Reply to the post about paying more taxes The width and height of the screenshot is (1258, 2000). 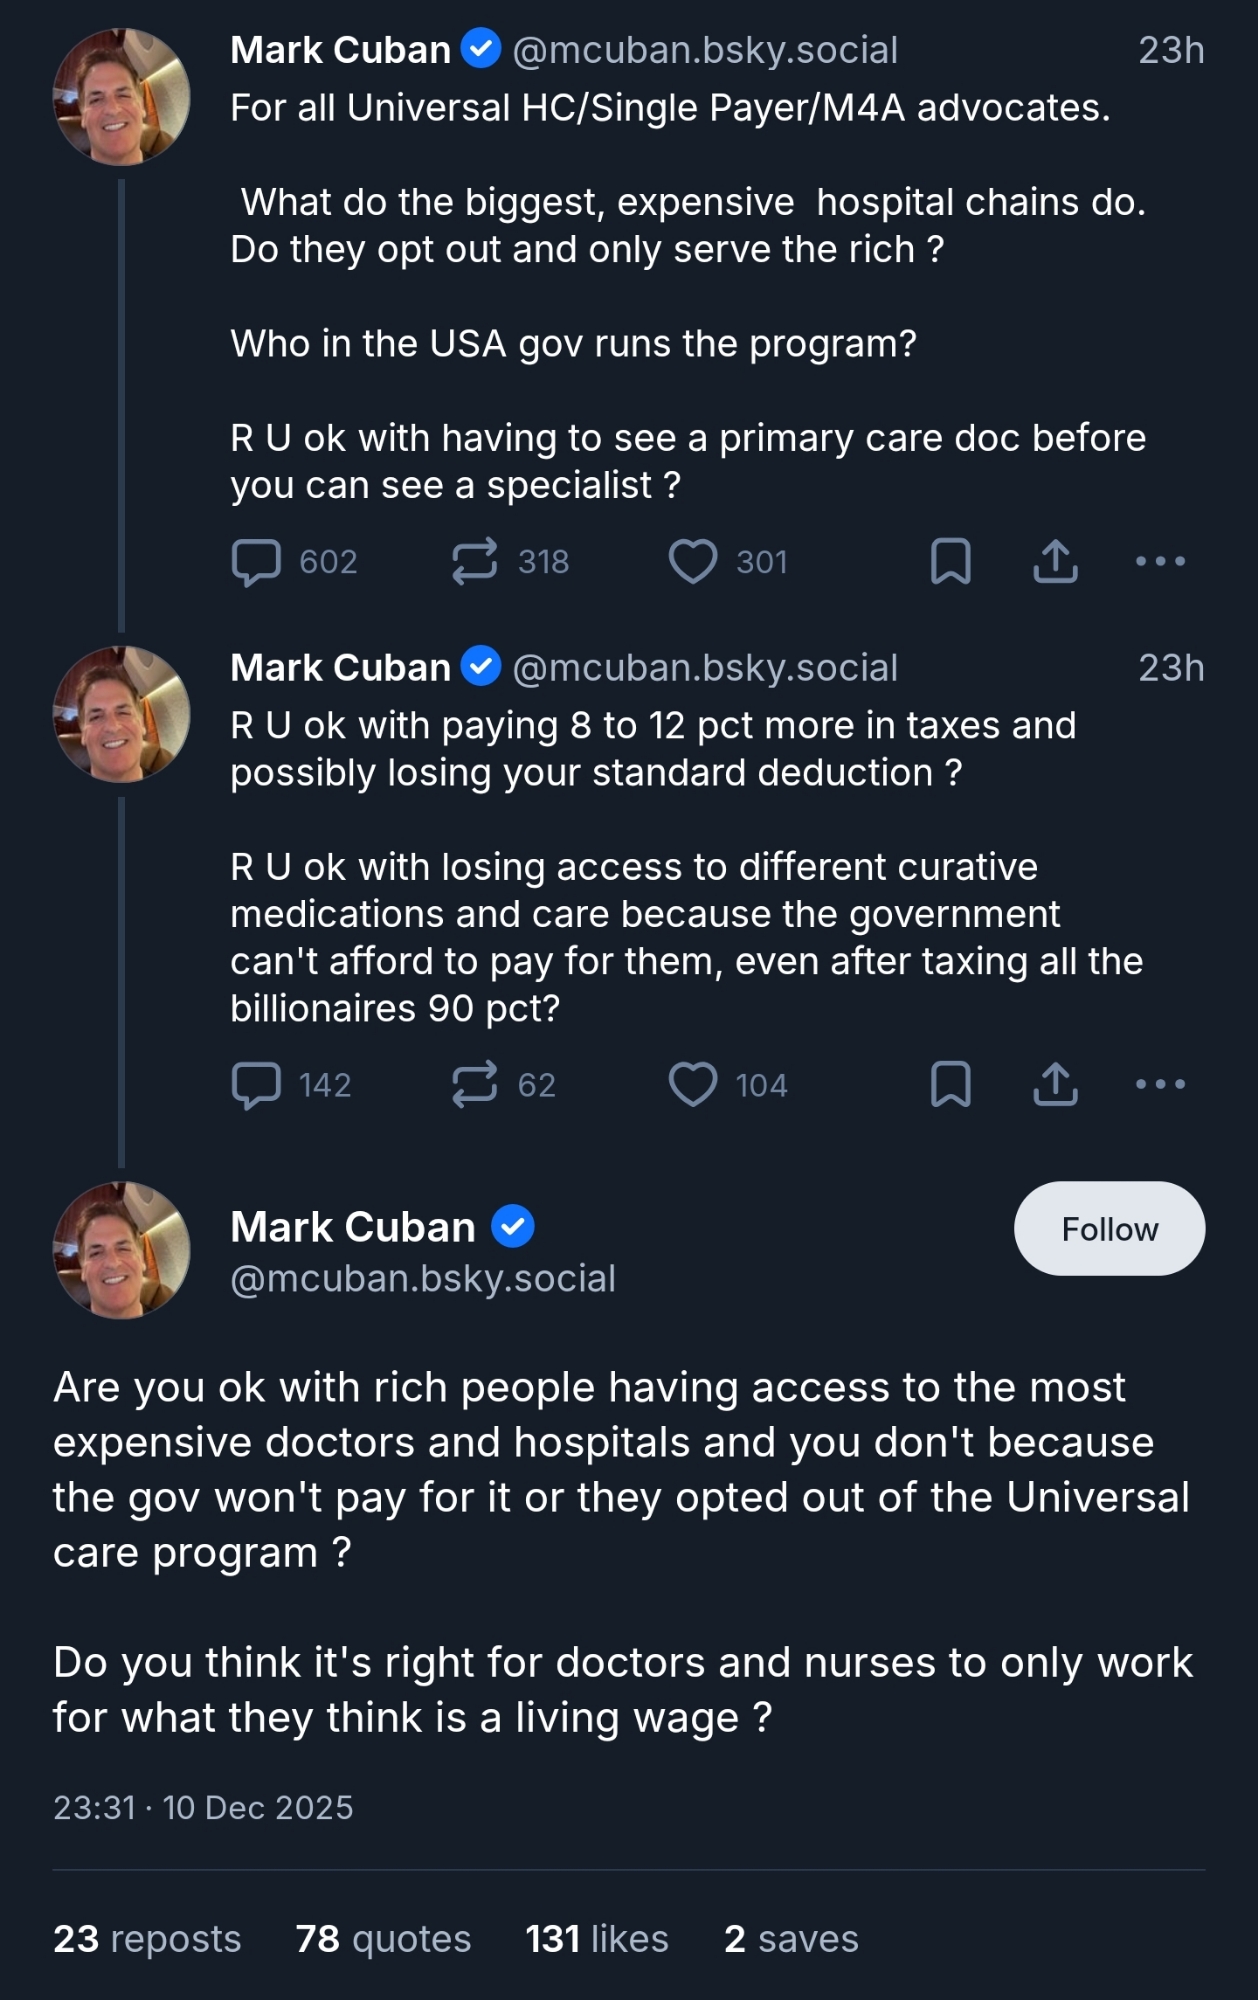point(256,1085)
